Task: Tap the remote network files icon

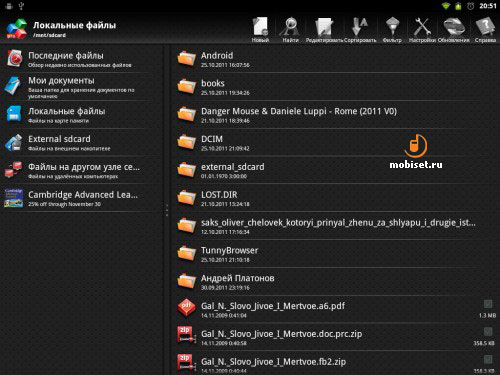Action: click(14, 170)
